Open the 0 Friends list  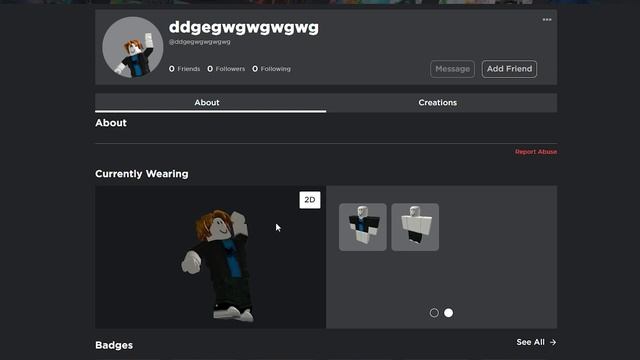click(x=184, y=69)
